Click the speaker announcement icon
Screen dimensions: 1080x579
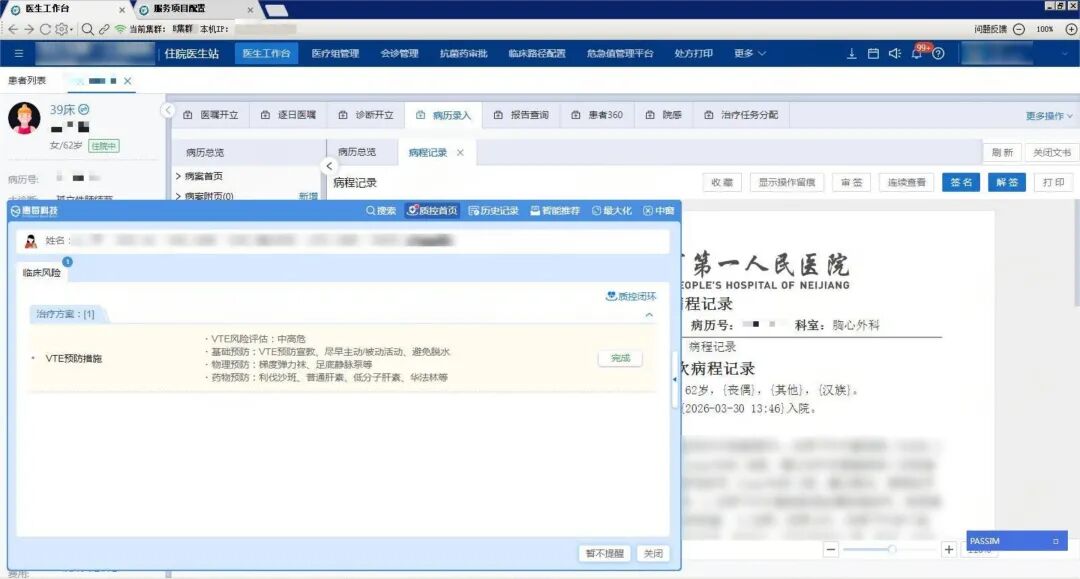coord(895,54)
